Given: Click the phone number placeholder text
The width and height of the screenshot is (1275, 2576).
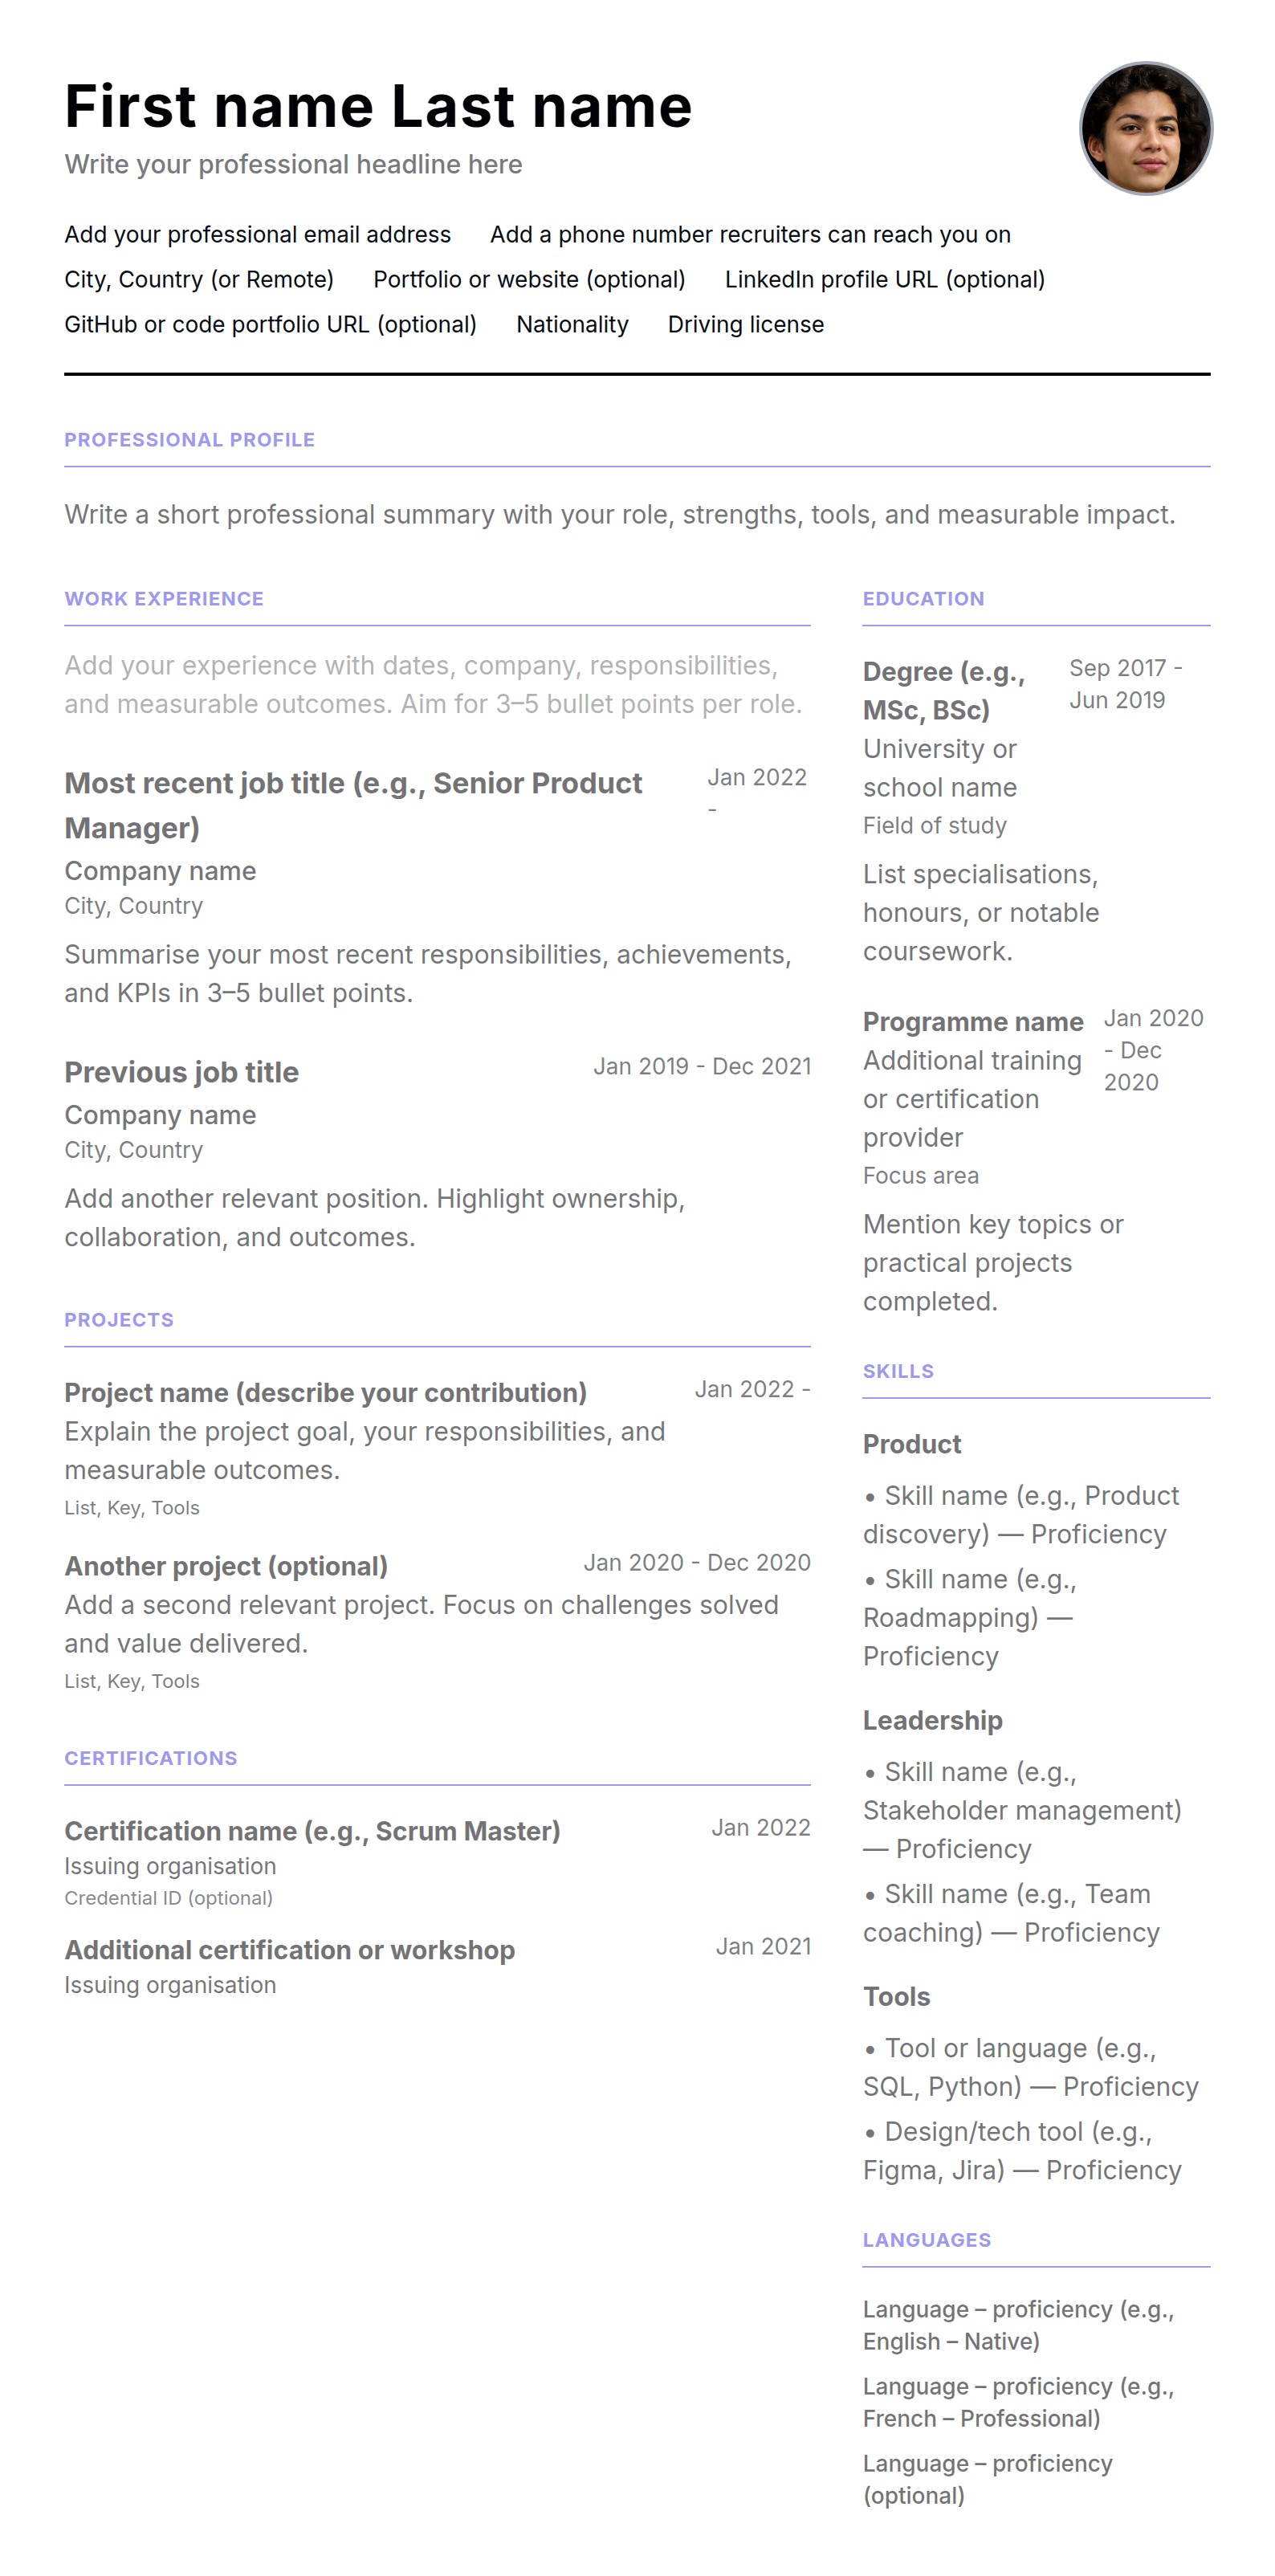Looking at the screenshot, I should (x=750, y=234).
